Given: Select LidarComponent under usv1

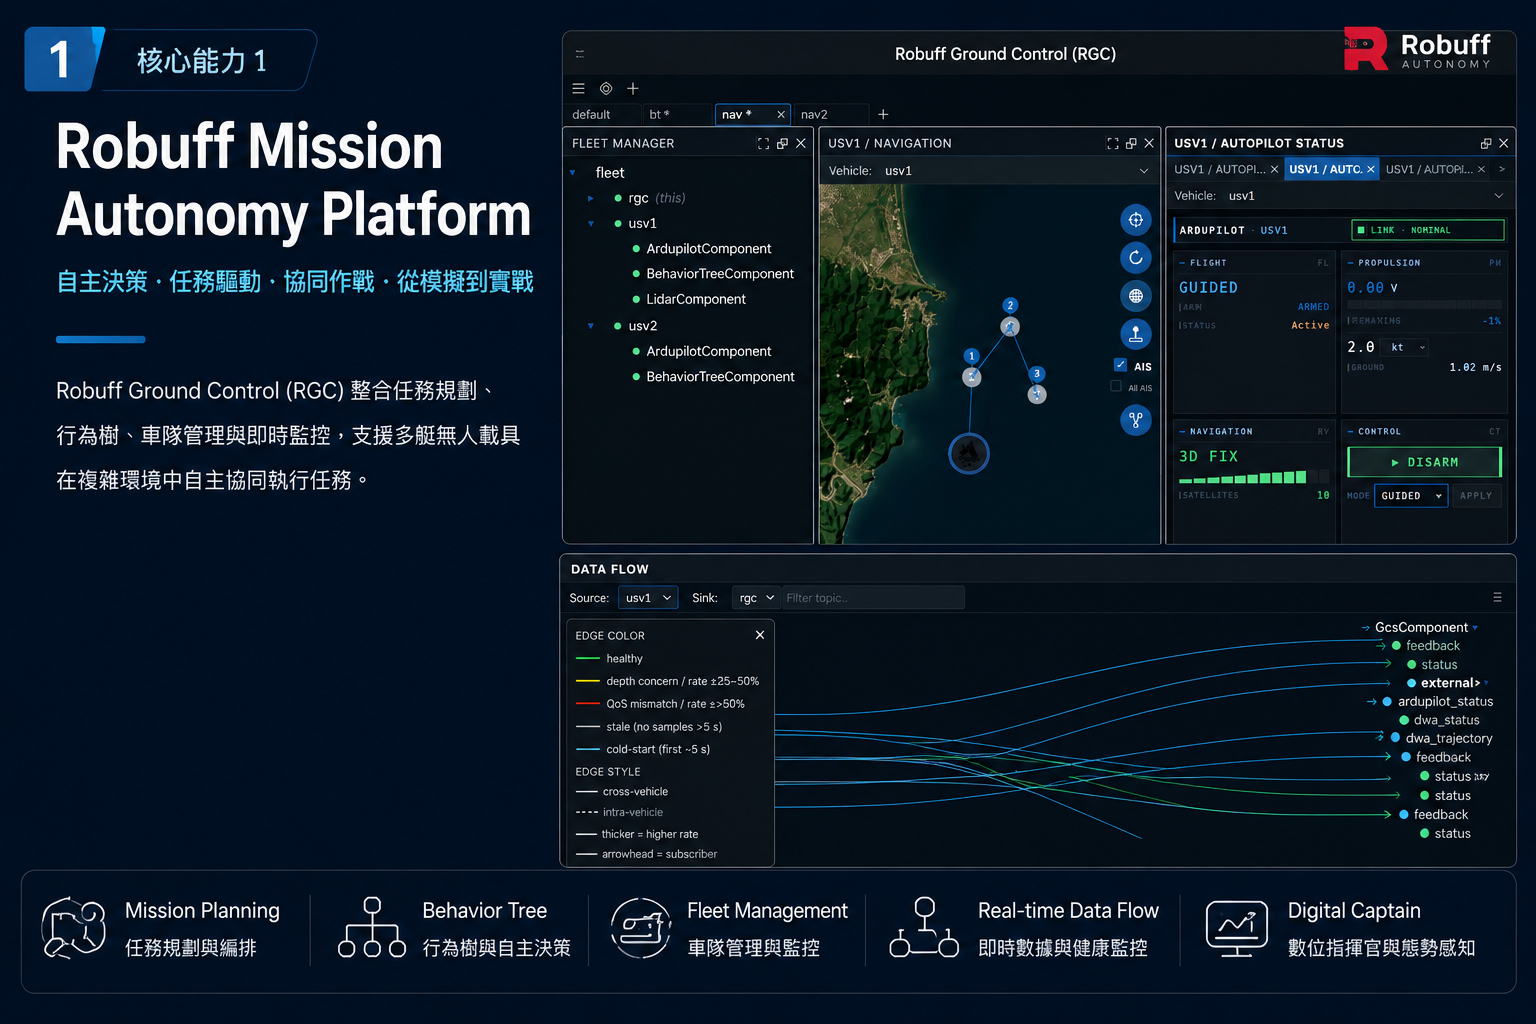Looking at the screenshot, I should click(696, 299).
